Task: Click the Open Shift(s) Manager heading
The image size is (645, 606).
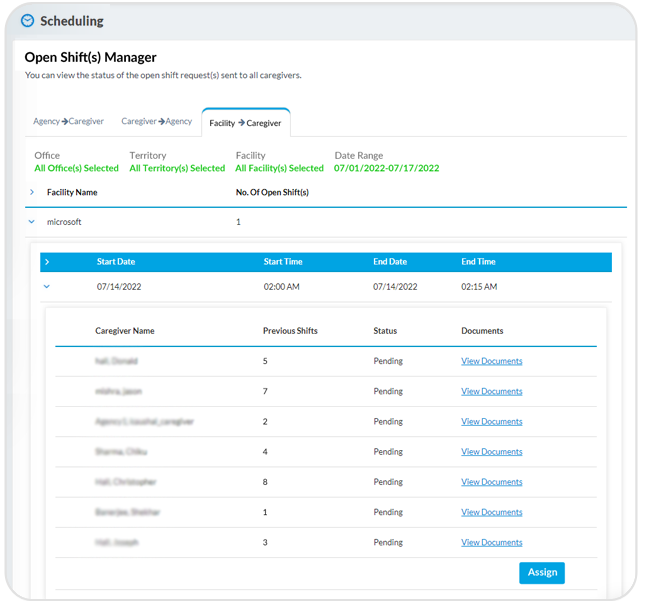Action: click(x=90, y=57)
